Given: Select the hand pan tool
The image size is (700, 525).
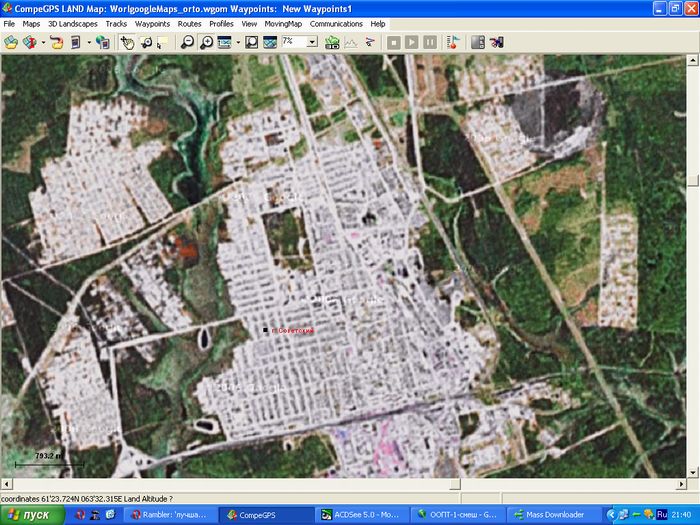Looking at the screenshot, I should coord(127,42).
